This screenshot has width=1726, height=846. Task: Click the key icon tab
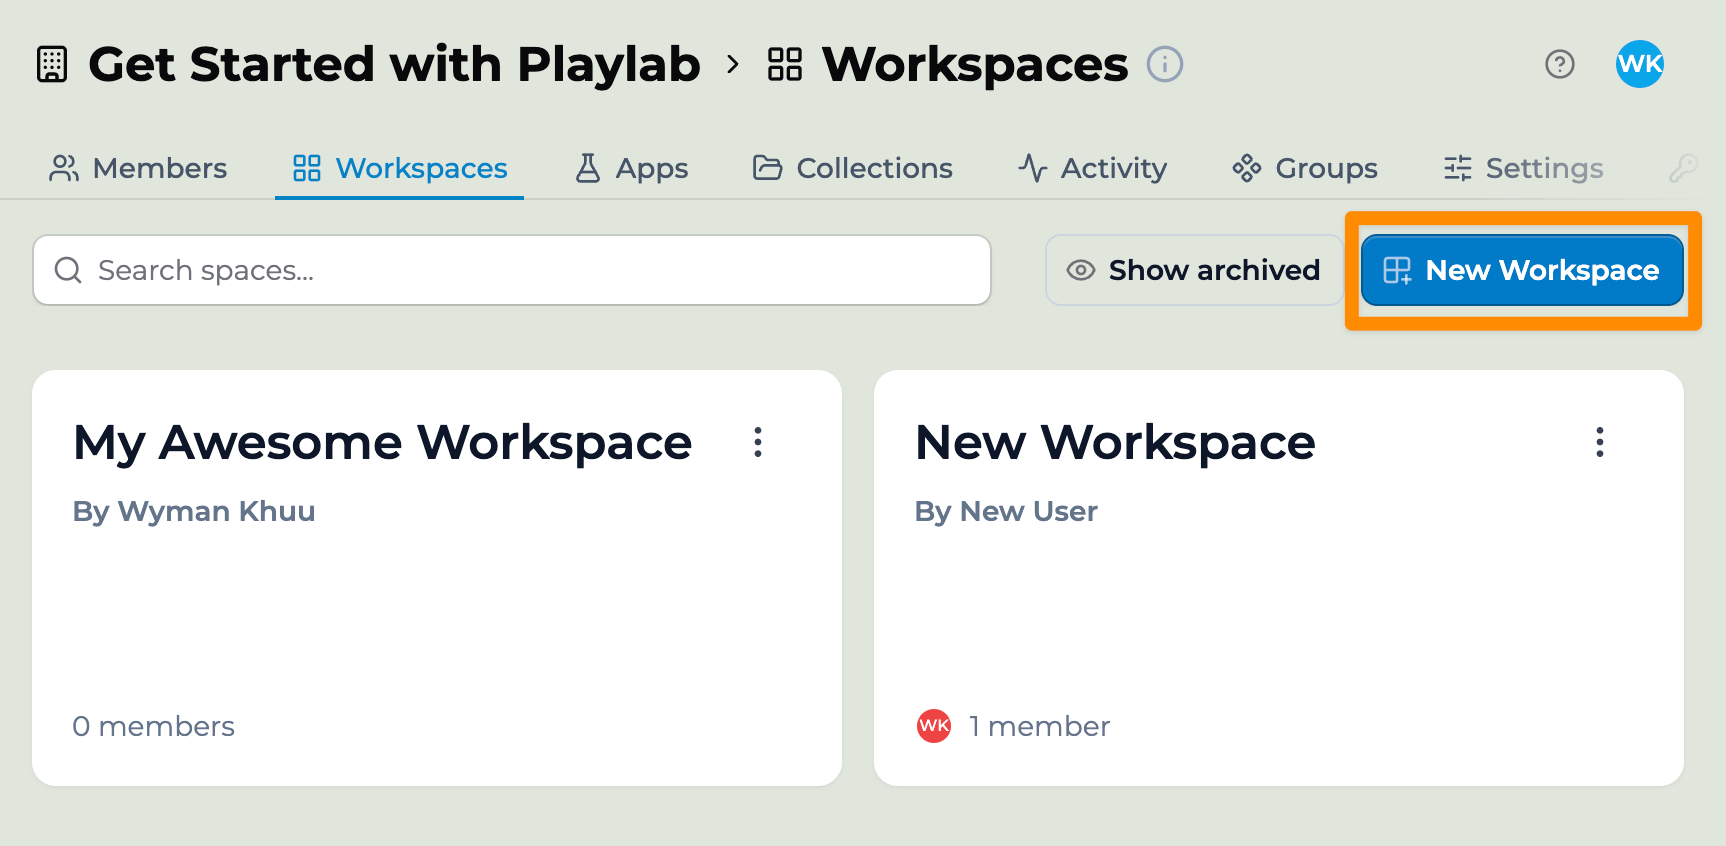[1683, 168]
